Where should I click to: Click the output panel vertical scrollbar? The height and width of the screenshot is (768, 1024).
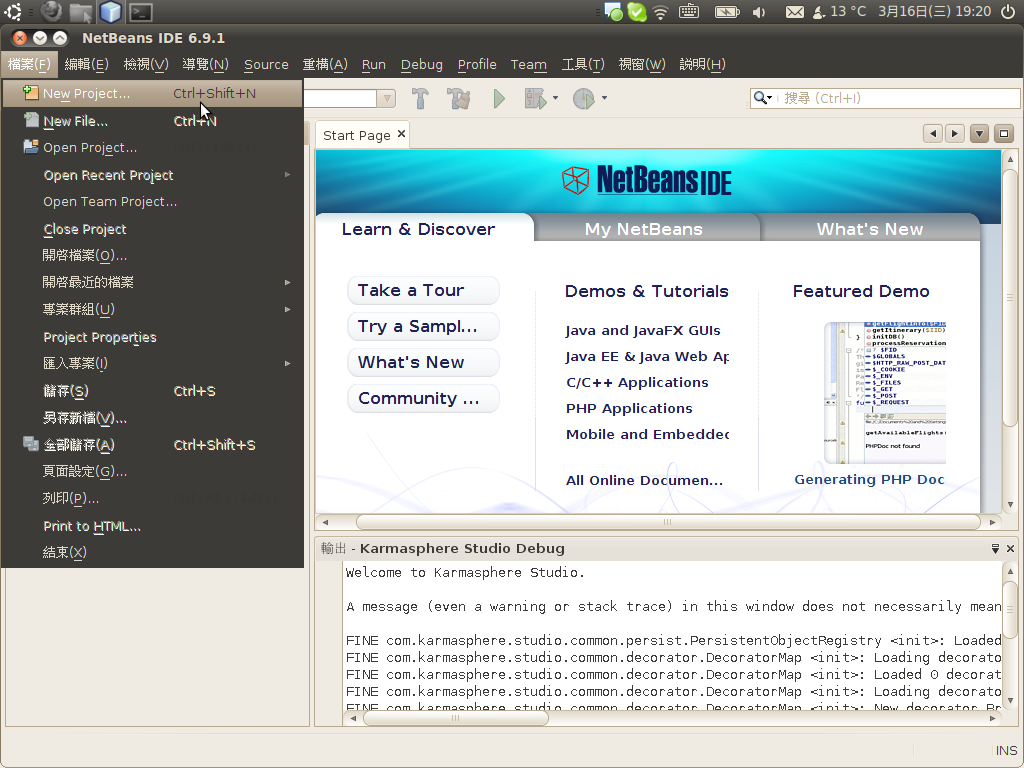(1010, 608)
